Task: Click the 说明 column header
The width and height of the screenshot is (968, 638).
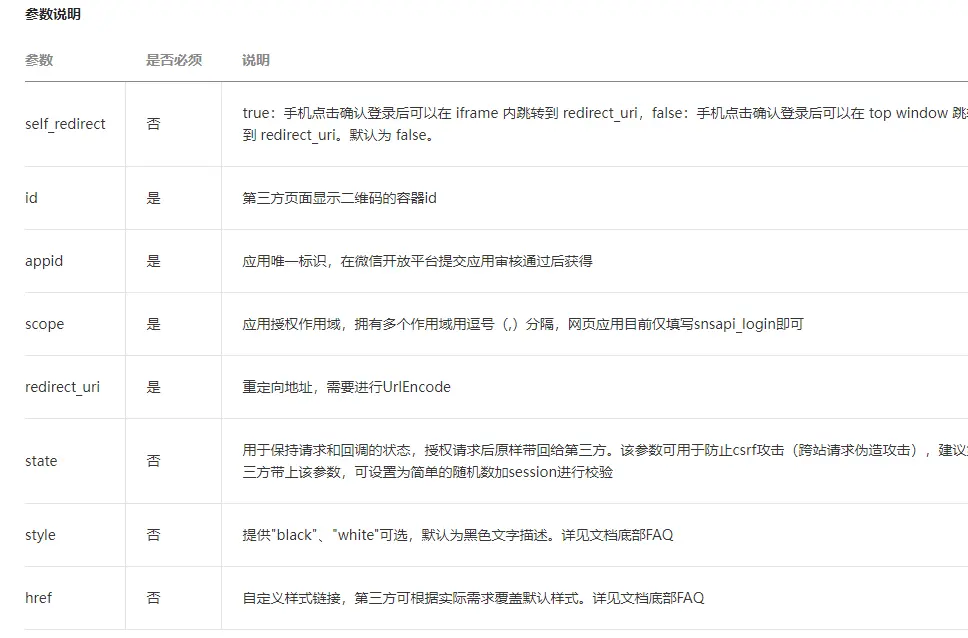Action: pos(256,60)
